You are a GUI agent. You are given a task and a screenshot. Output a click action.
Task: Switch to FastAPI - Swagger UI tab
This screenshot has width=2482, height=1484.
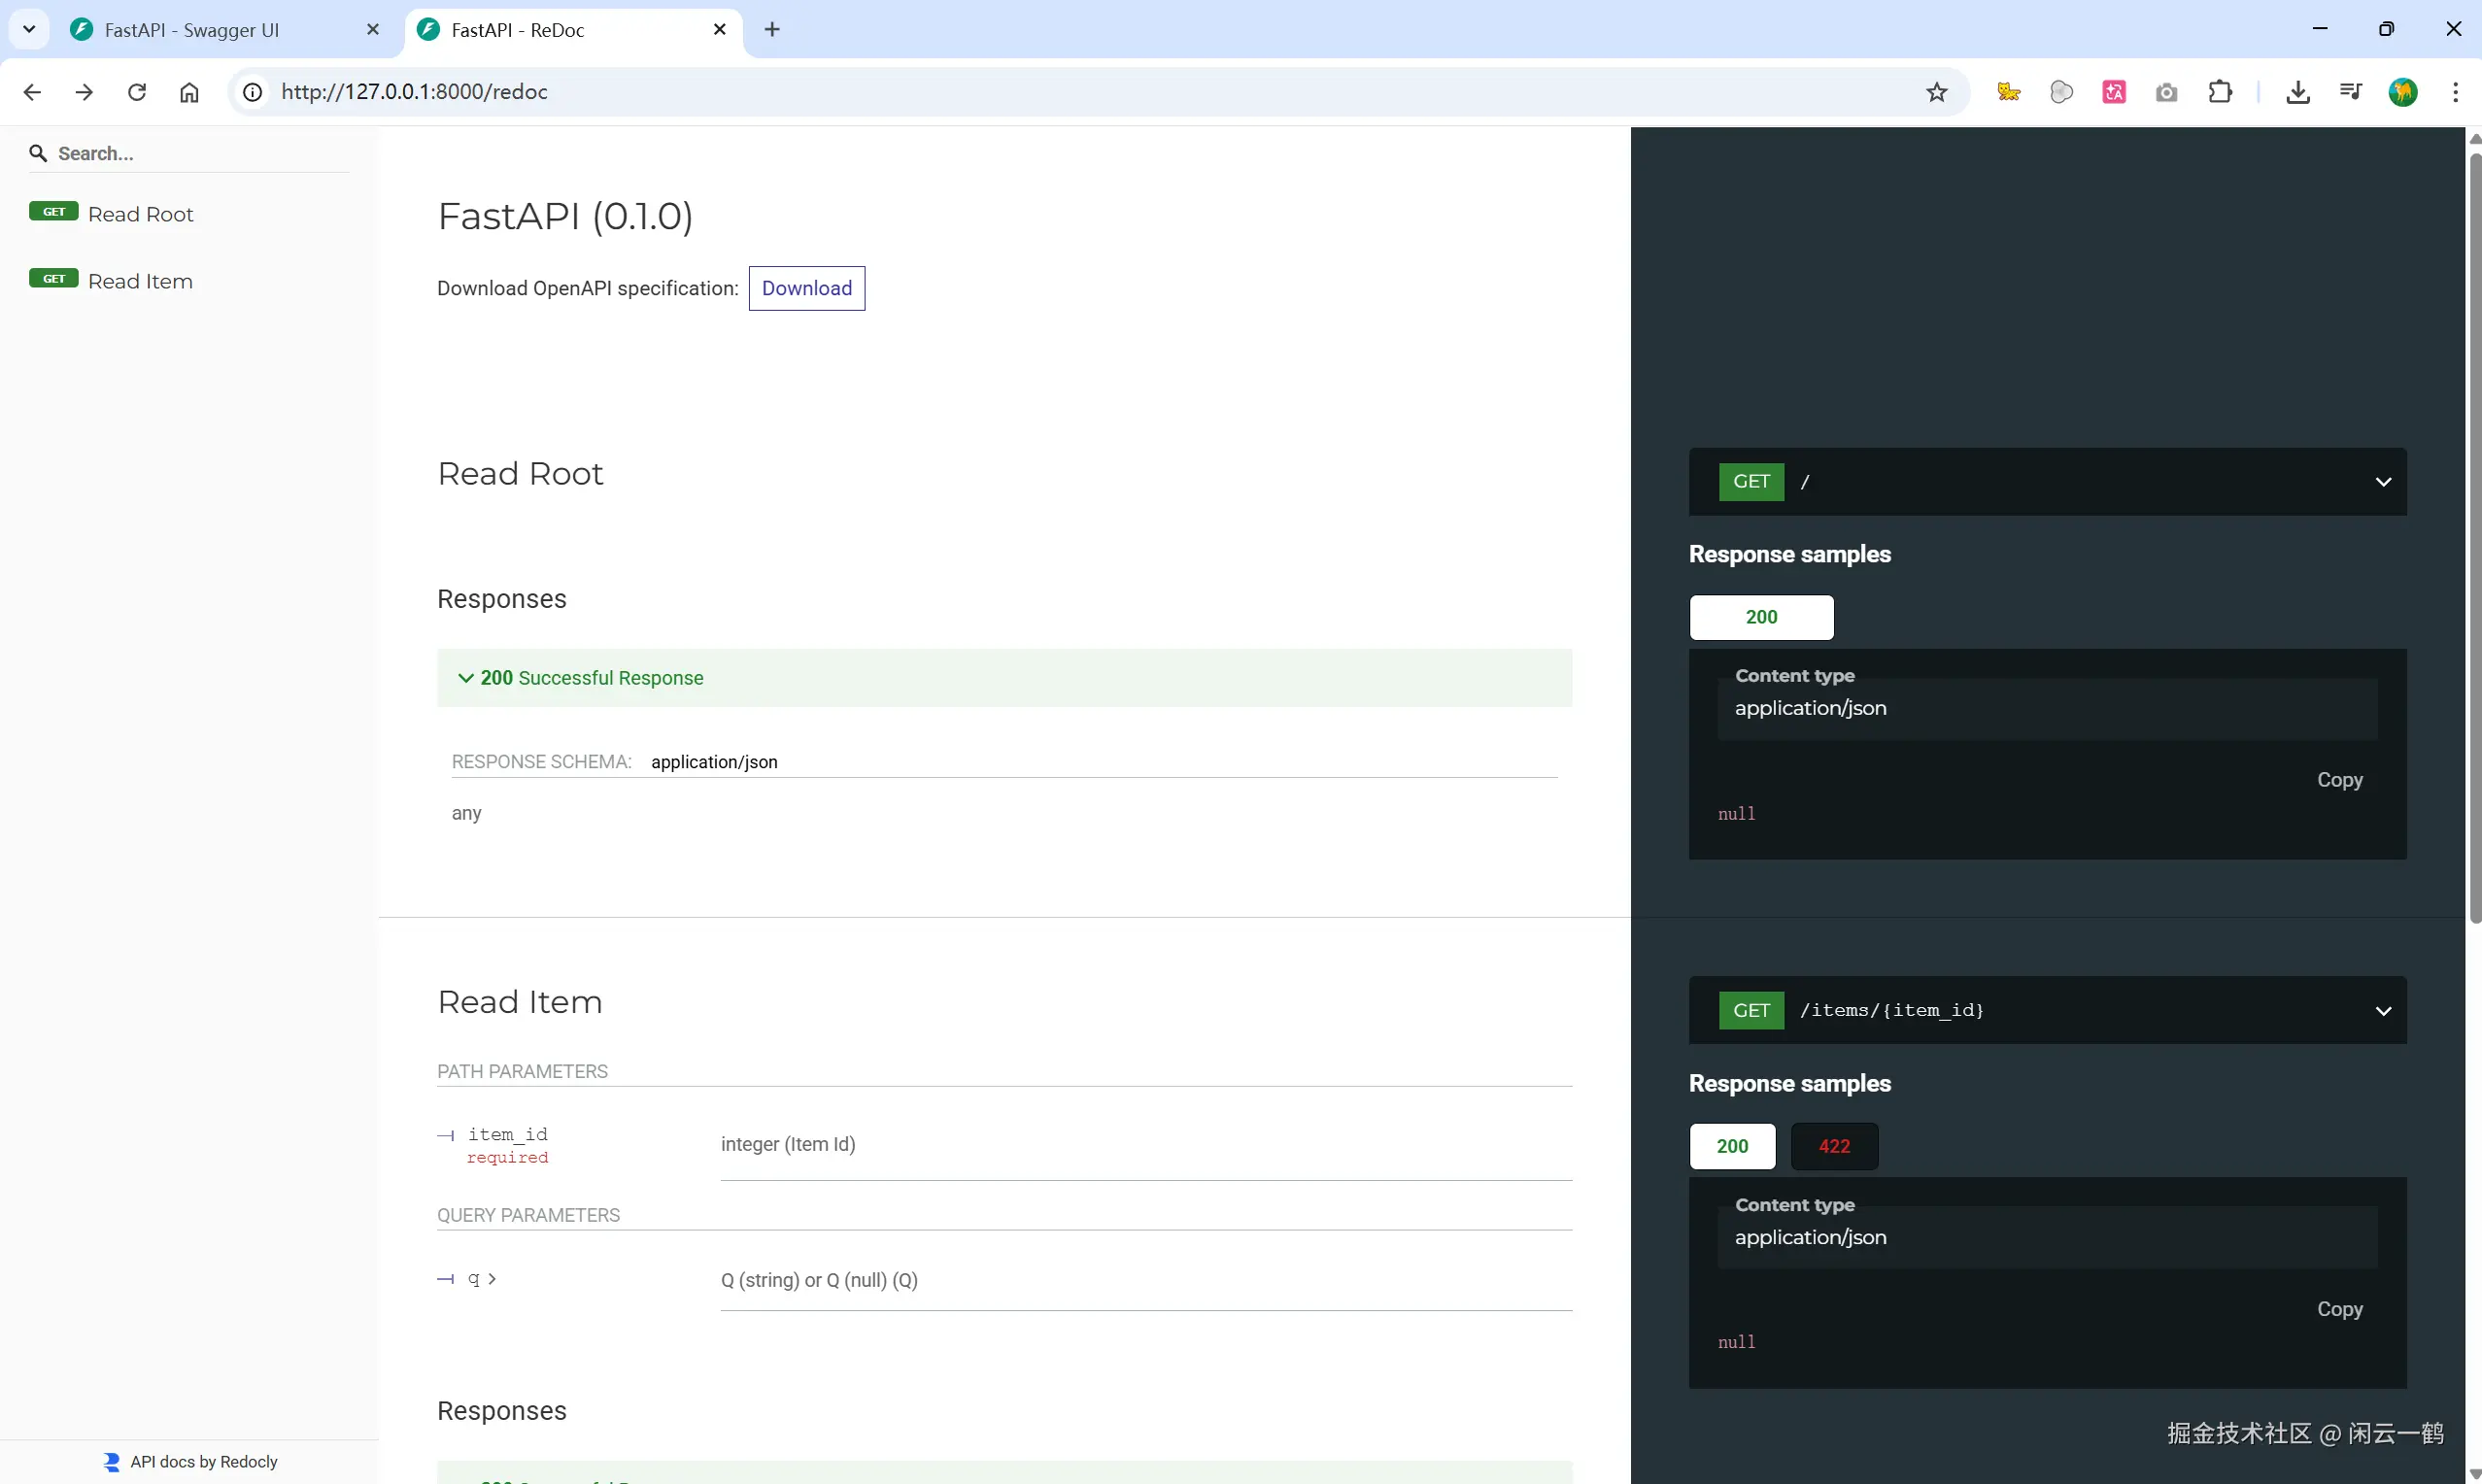tap(192, 30)
